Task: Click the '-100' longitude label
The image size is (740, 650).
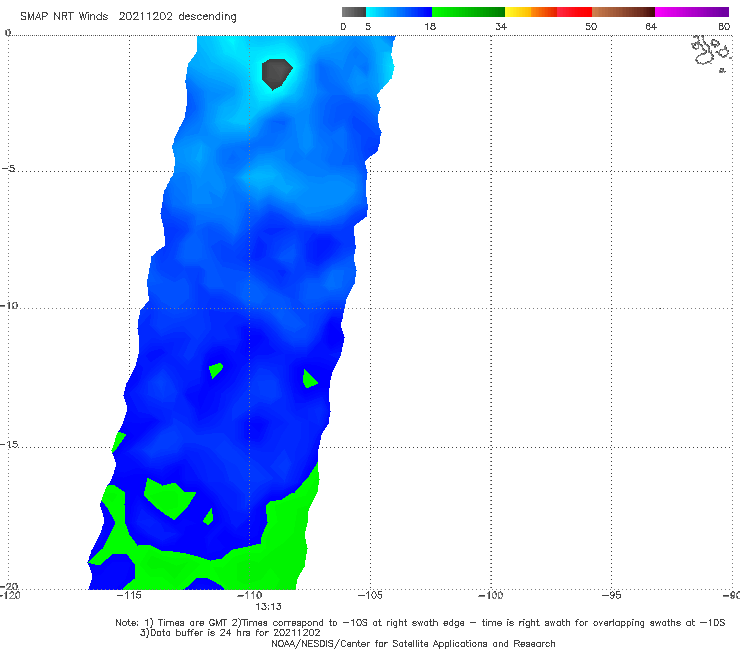Action: click(x=490, y=596)
